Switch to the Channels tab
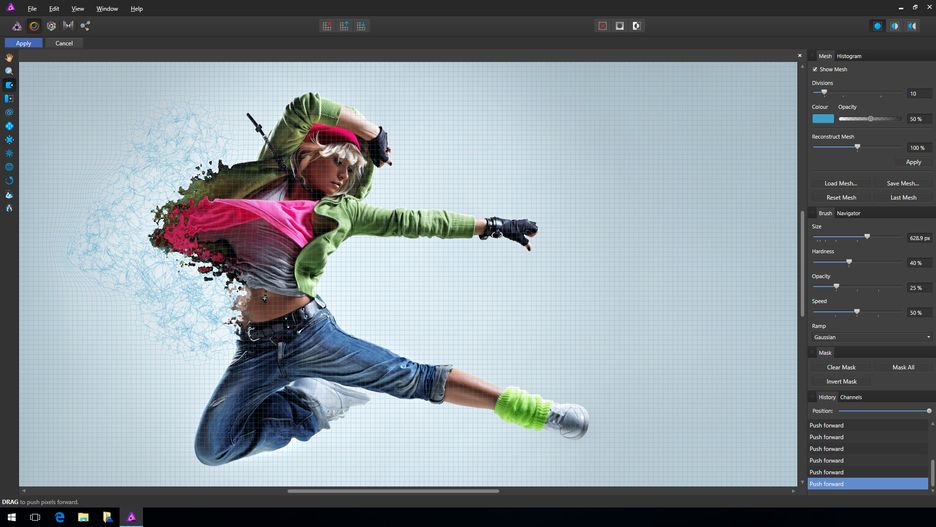This screenshot has width=936, height=527. tap(850, 397)
